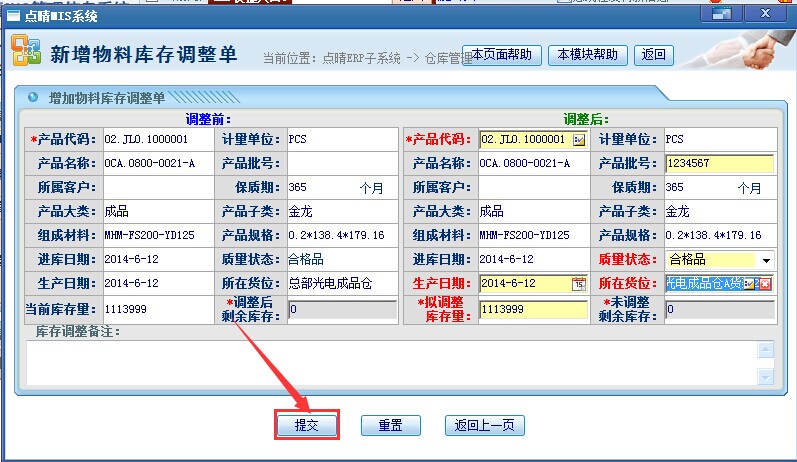
Task: Close the 点睛 system window
Action: tap(765, 14)
